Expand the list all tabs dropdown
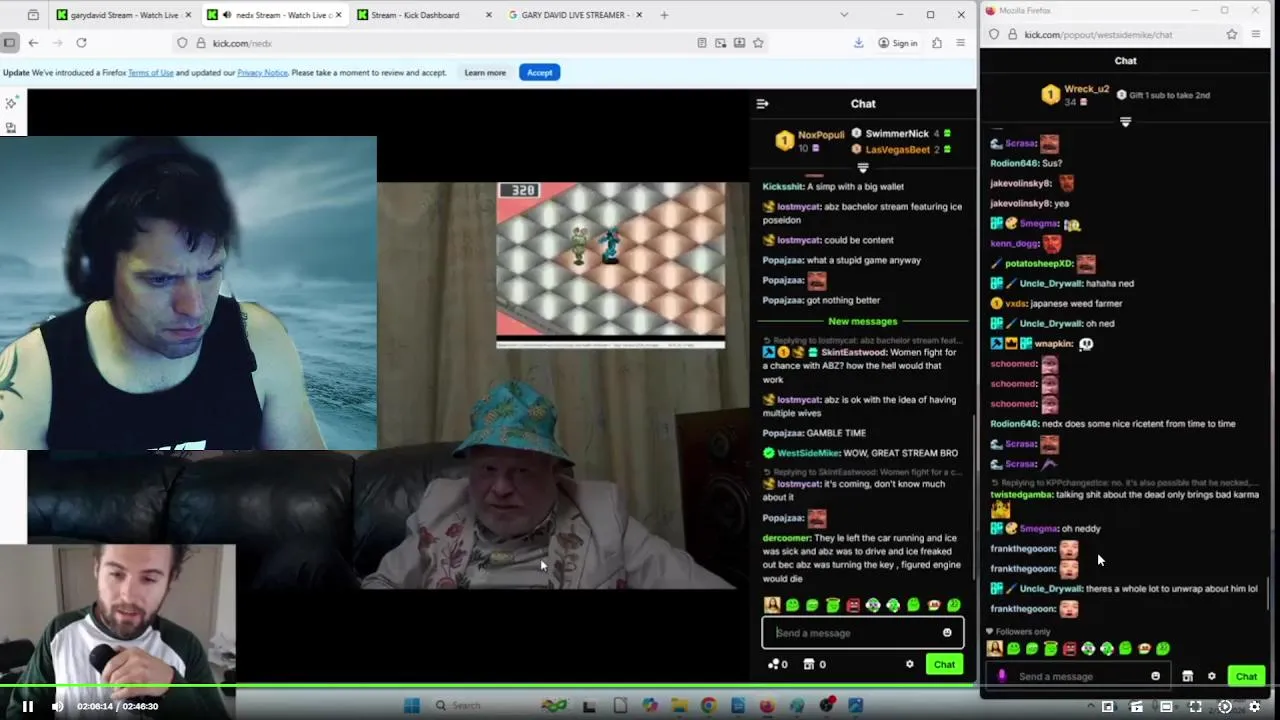Image resolution: width=1280 pixels, height=720 pixels. coord(844,15)
